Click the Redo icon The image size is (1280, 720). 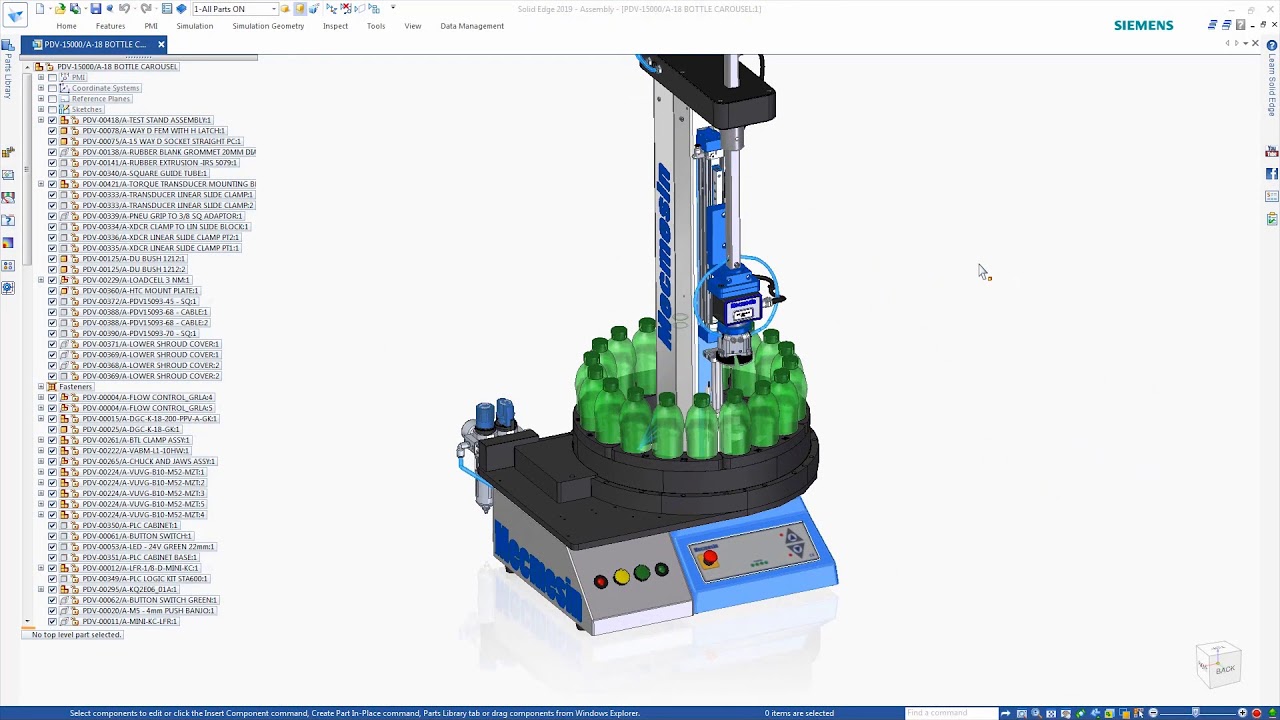pos(145,9)
